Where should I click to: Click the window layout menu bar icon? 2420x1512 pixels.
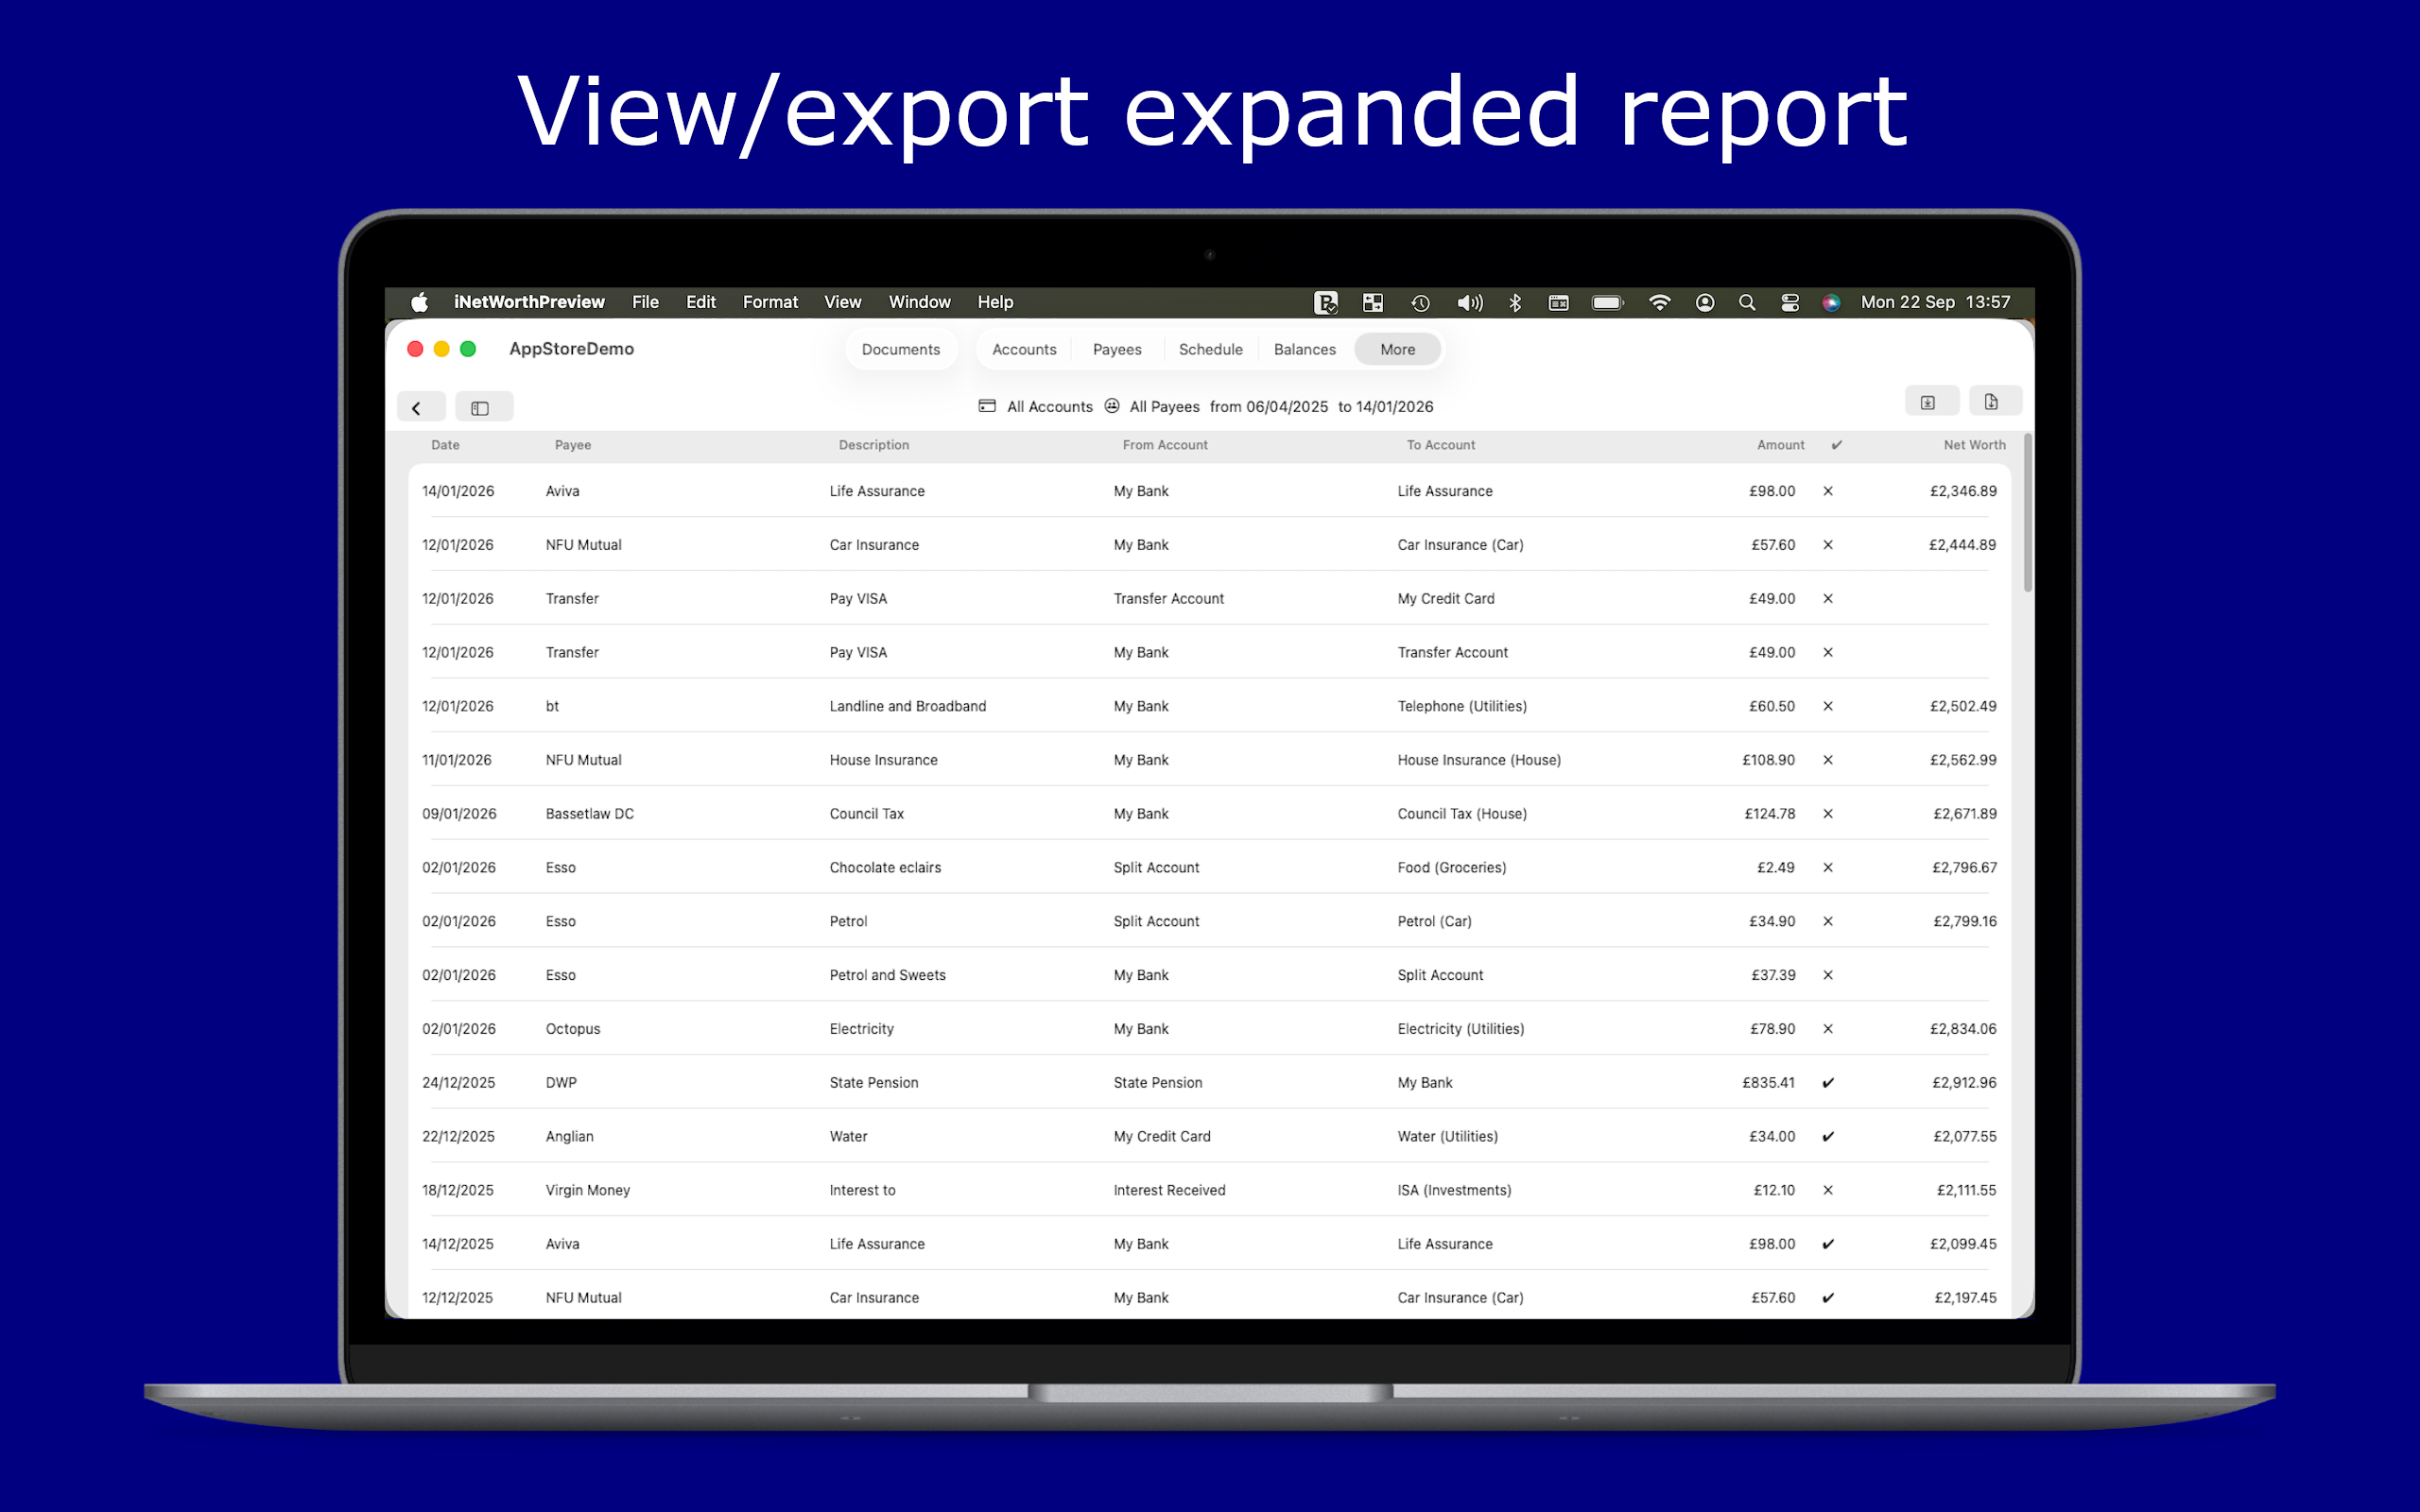click(1373, 302)
